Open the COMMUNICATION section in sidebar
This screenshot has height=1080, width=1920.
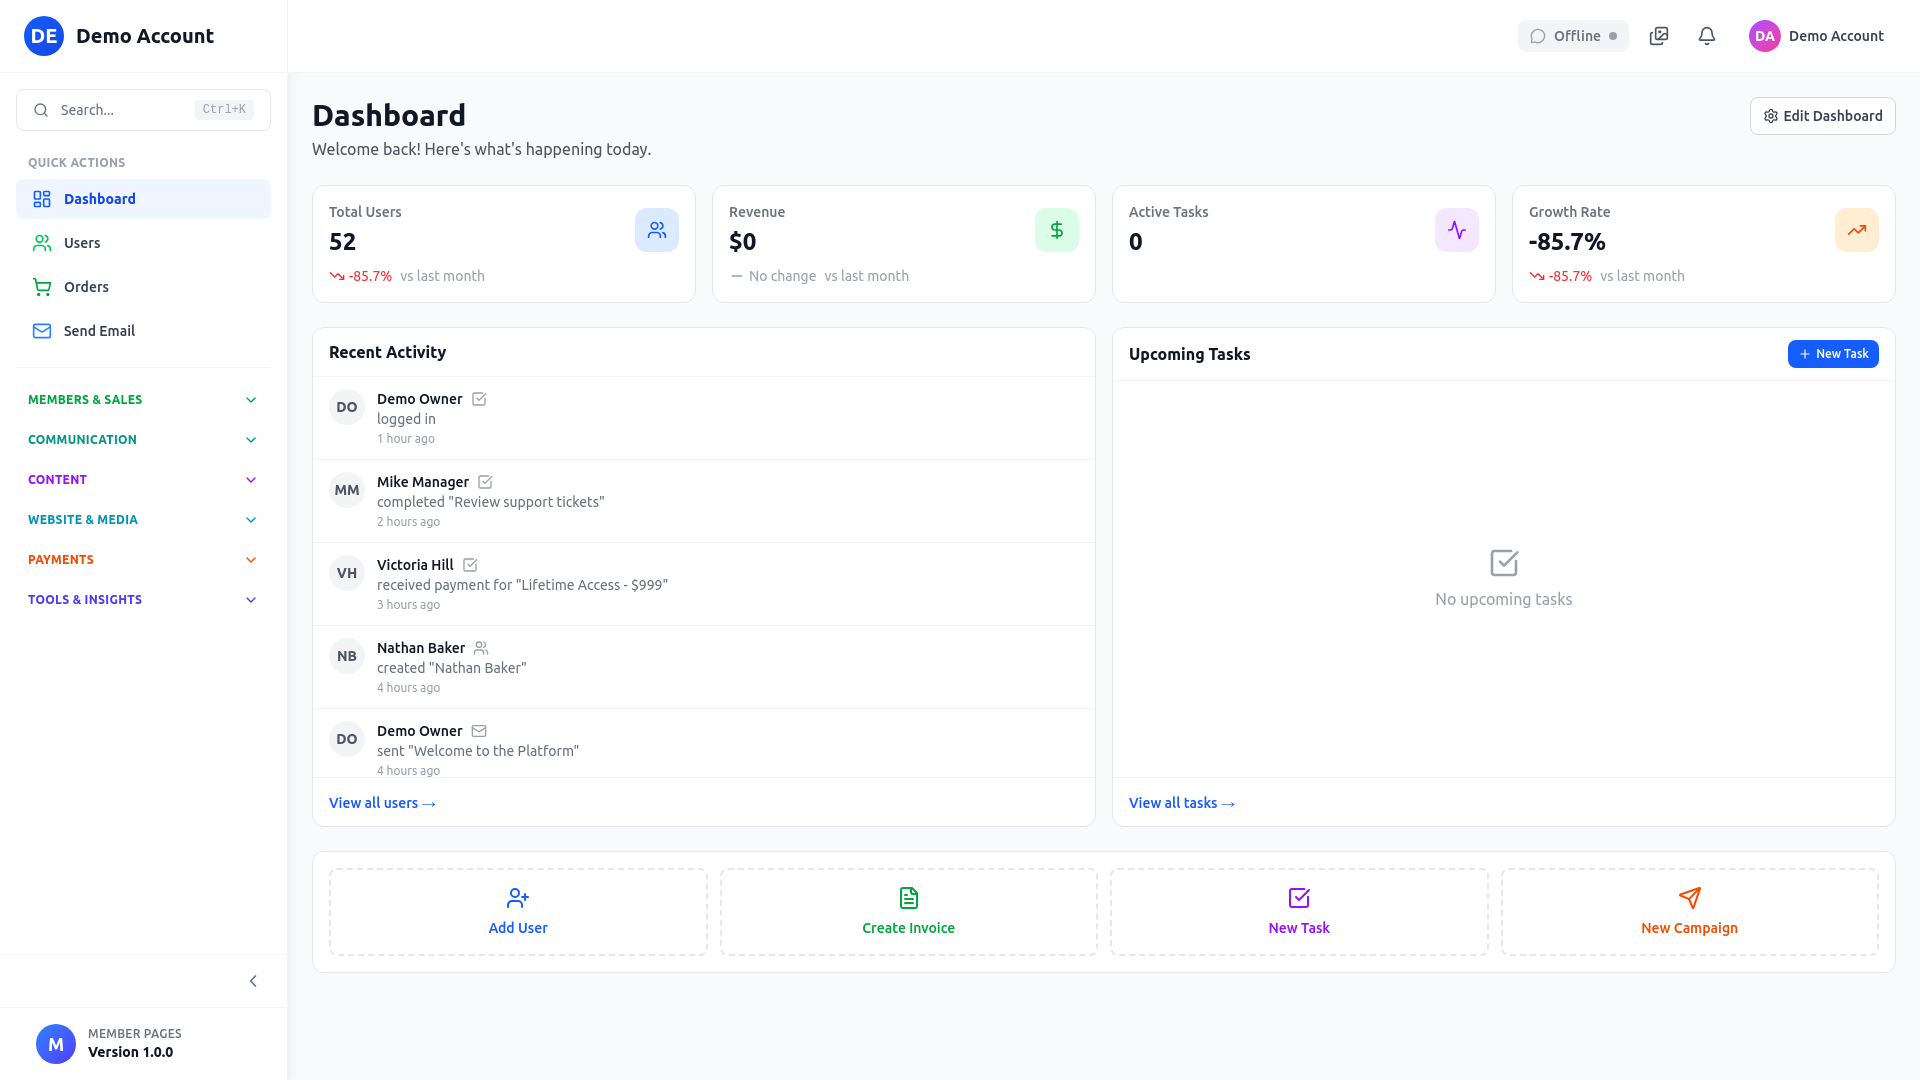[x=140, y=439]
